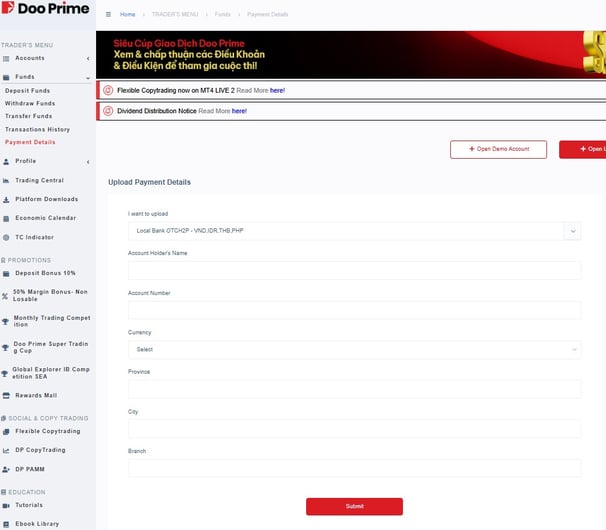
Task: Click the Home breadcrumb link
Action: pos(128,14)
